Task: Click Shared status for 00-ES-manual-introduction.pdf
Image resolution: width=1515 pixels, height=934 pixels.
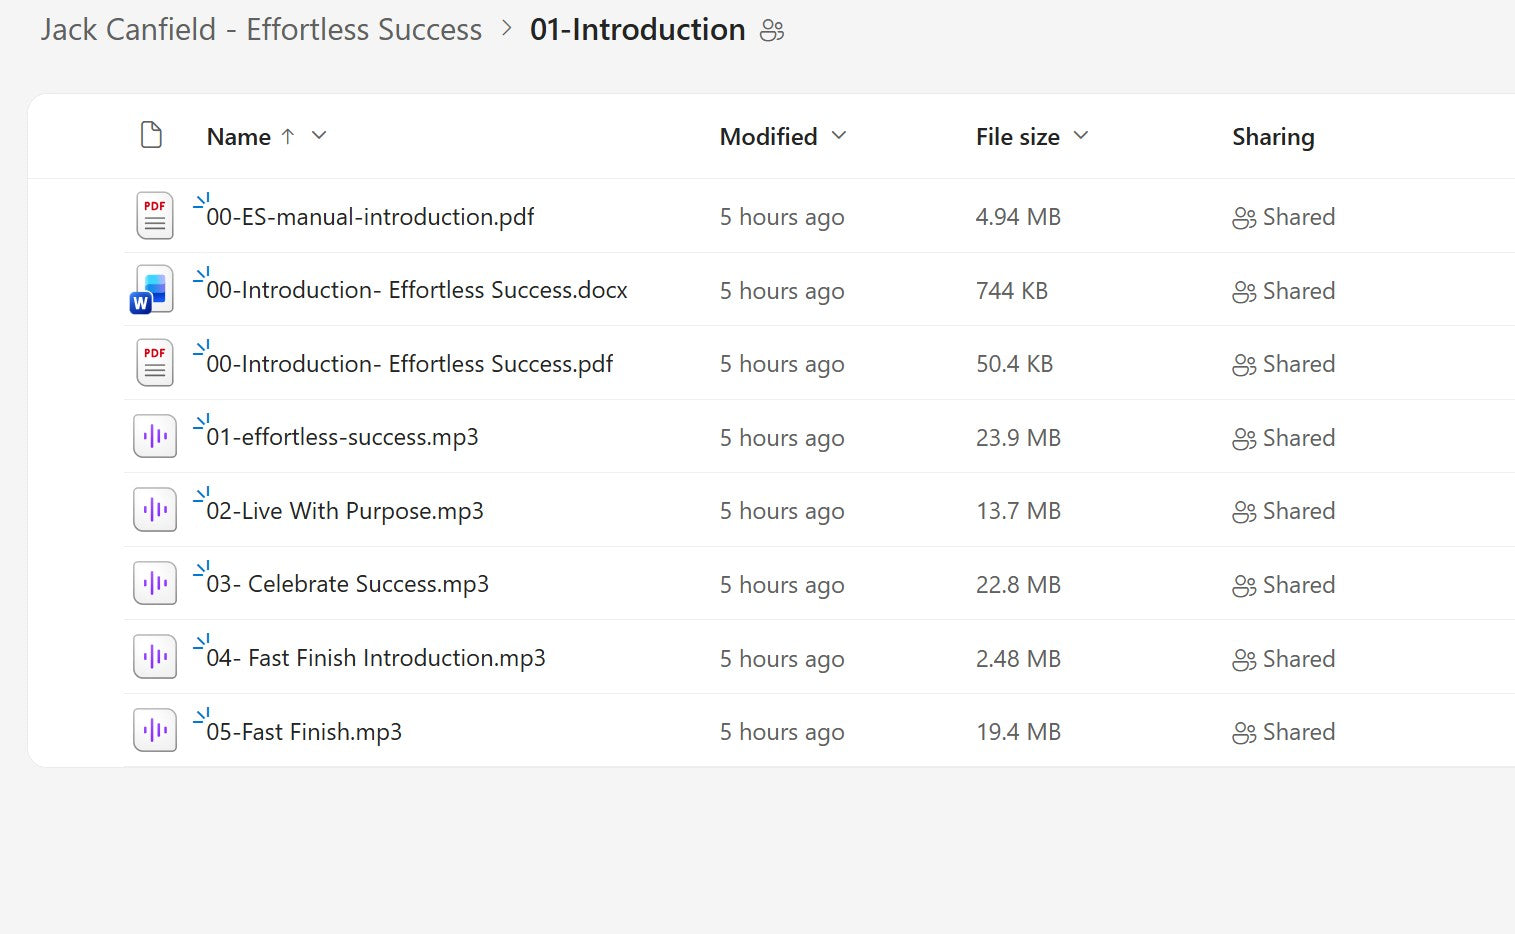Action: (1284, 217)
